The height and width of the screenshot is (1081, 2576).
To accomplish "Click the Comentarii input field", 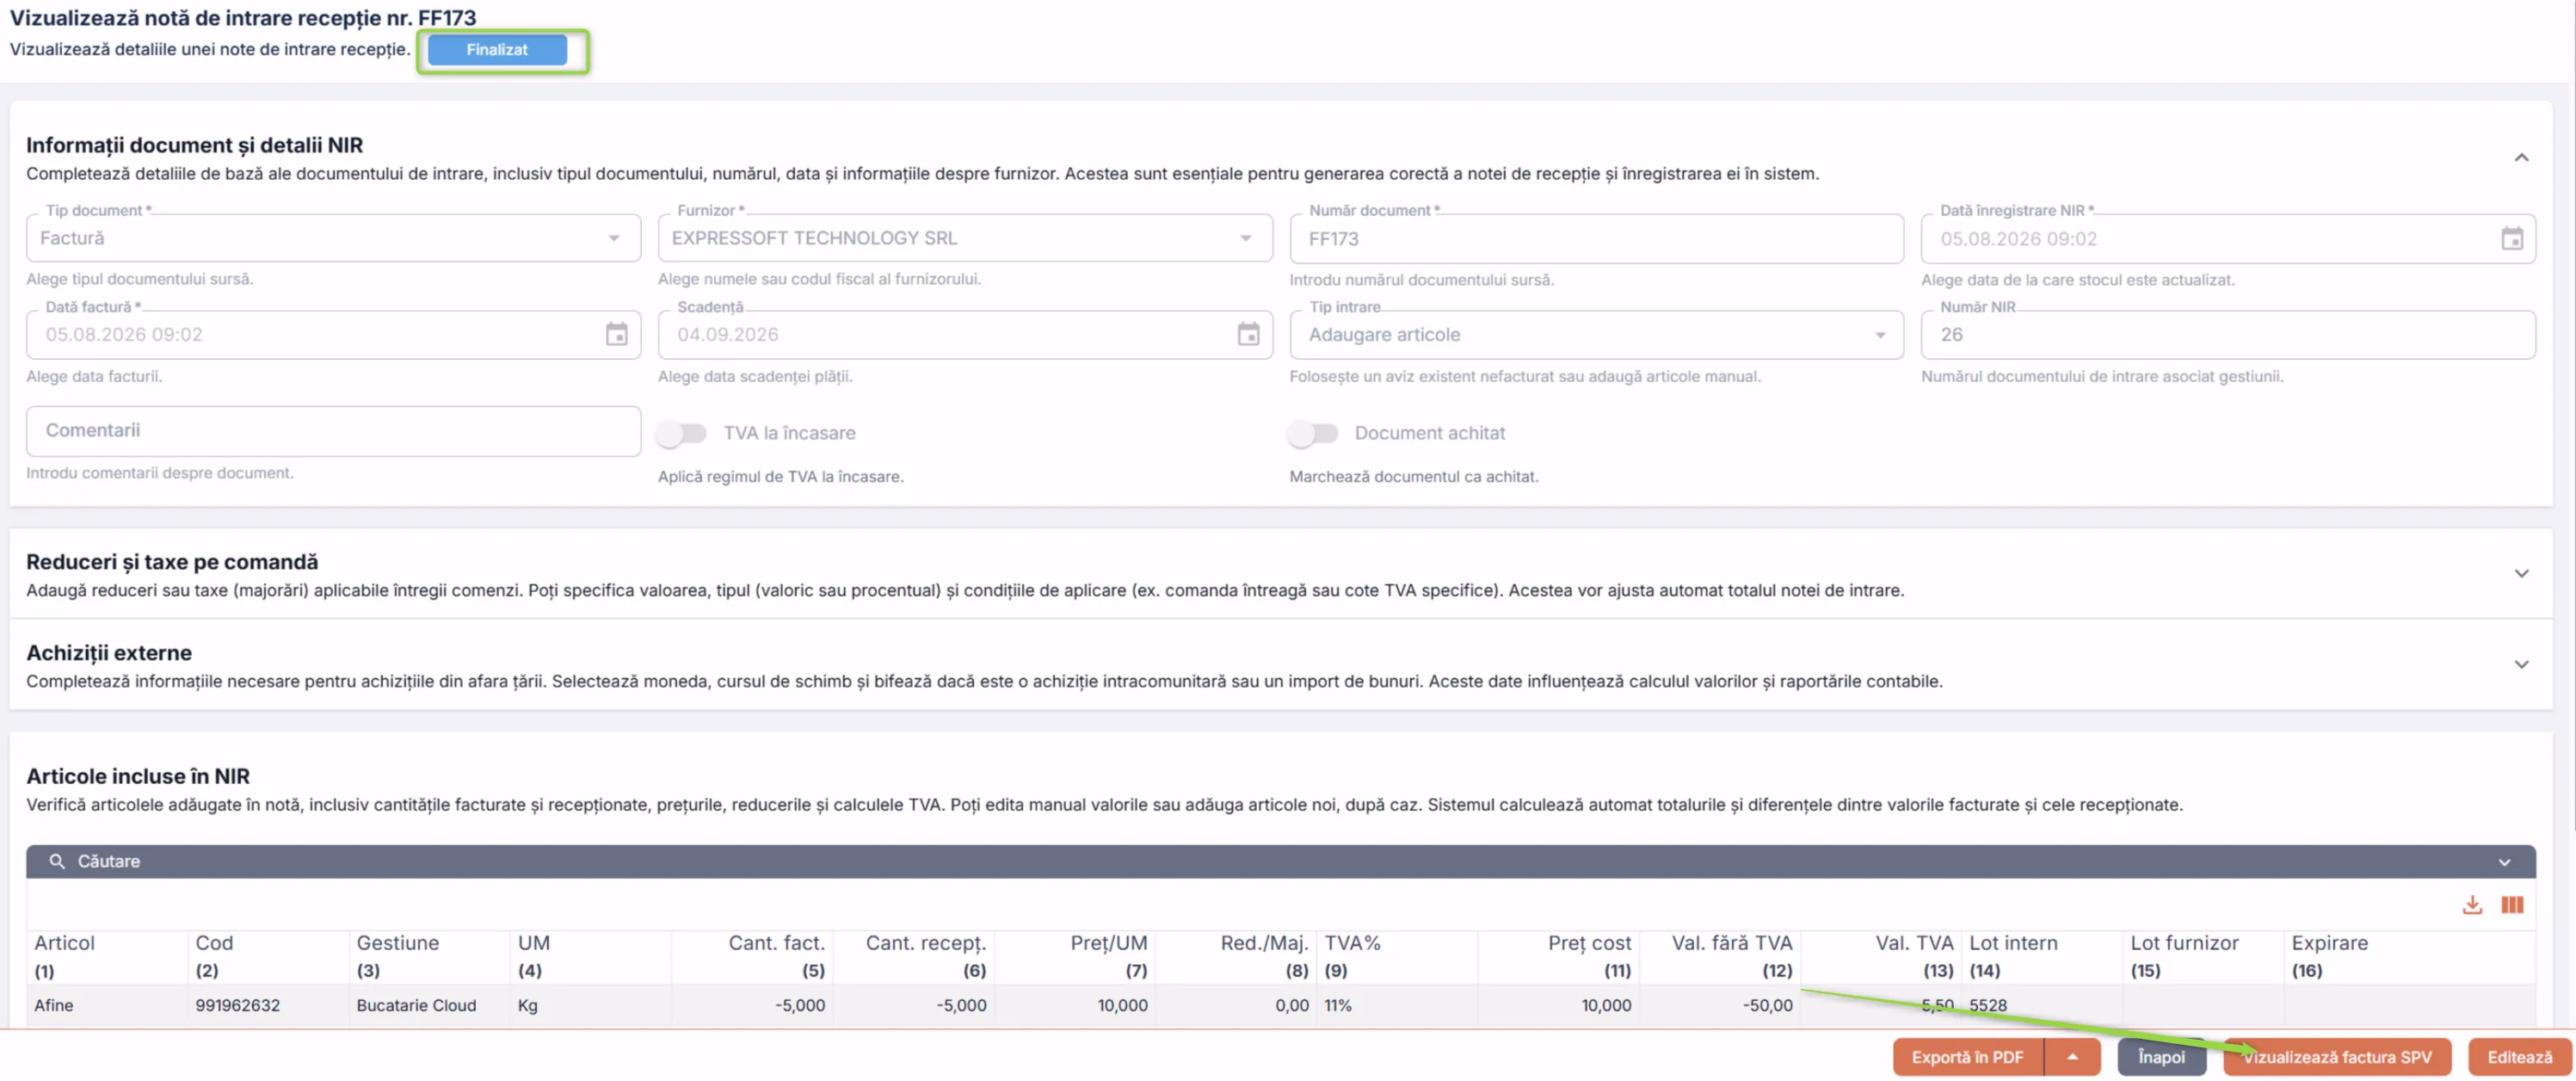I will click(333, 431).
